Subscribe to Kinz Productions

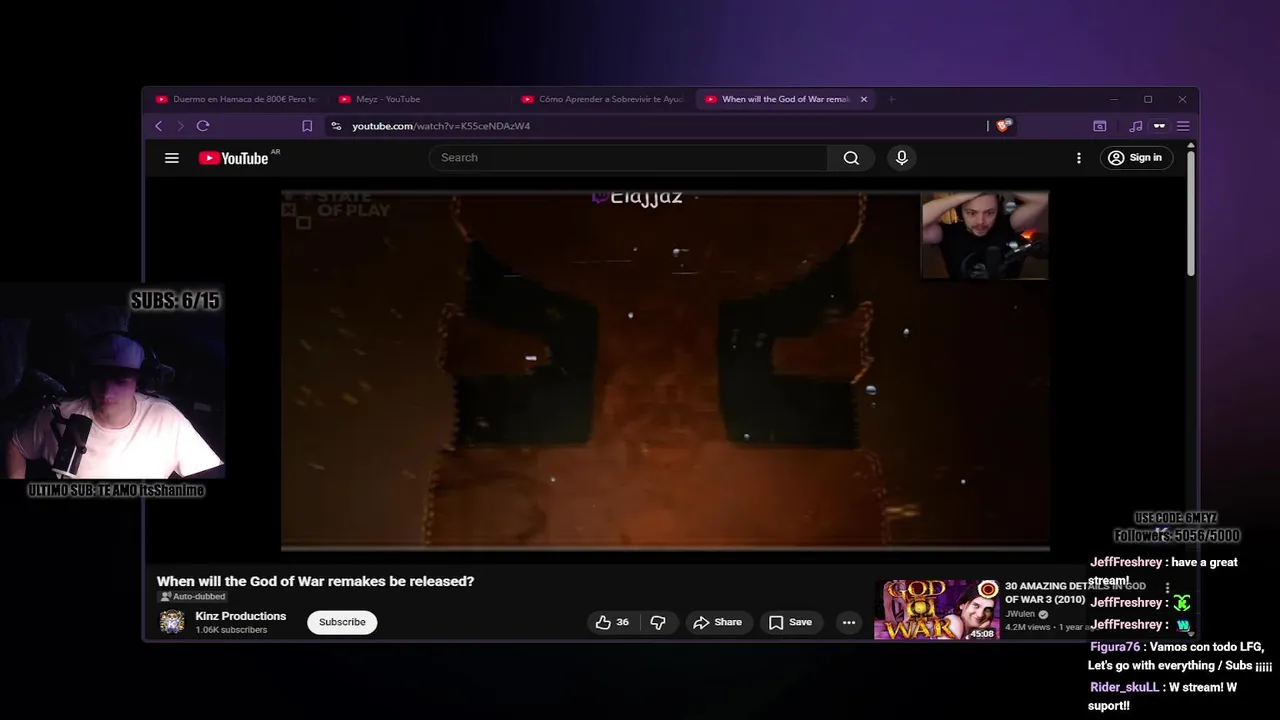tap(342, 622)
